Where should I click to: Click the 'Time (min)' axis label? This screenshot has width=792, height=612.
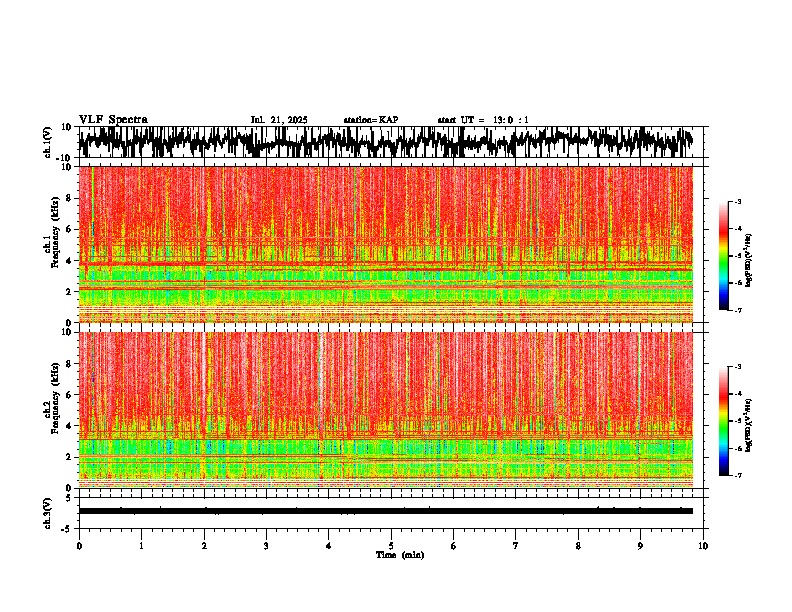tap(400, 555)
